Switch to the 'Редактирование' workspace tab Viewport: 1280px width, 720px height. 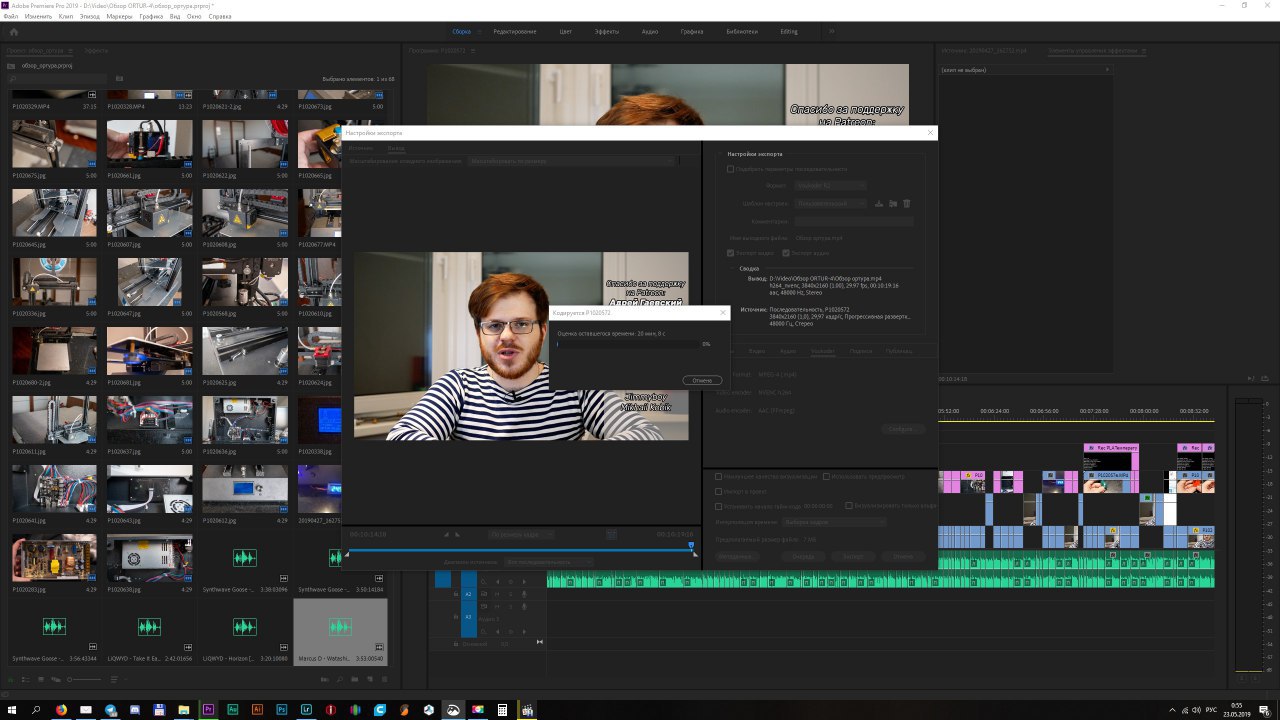[515, 32]
